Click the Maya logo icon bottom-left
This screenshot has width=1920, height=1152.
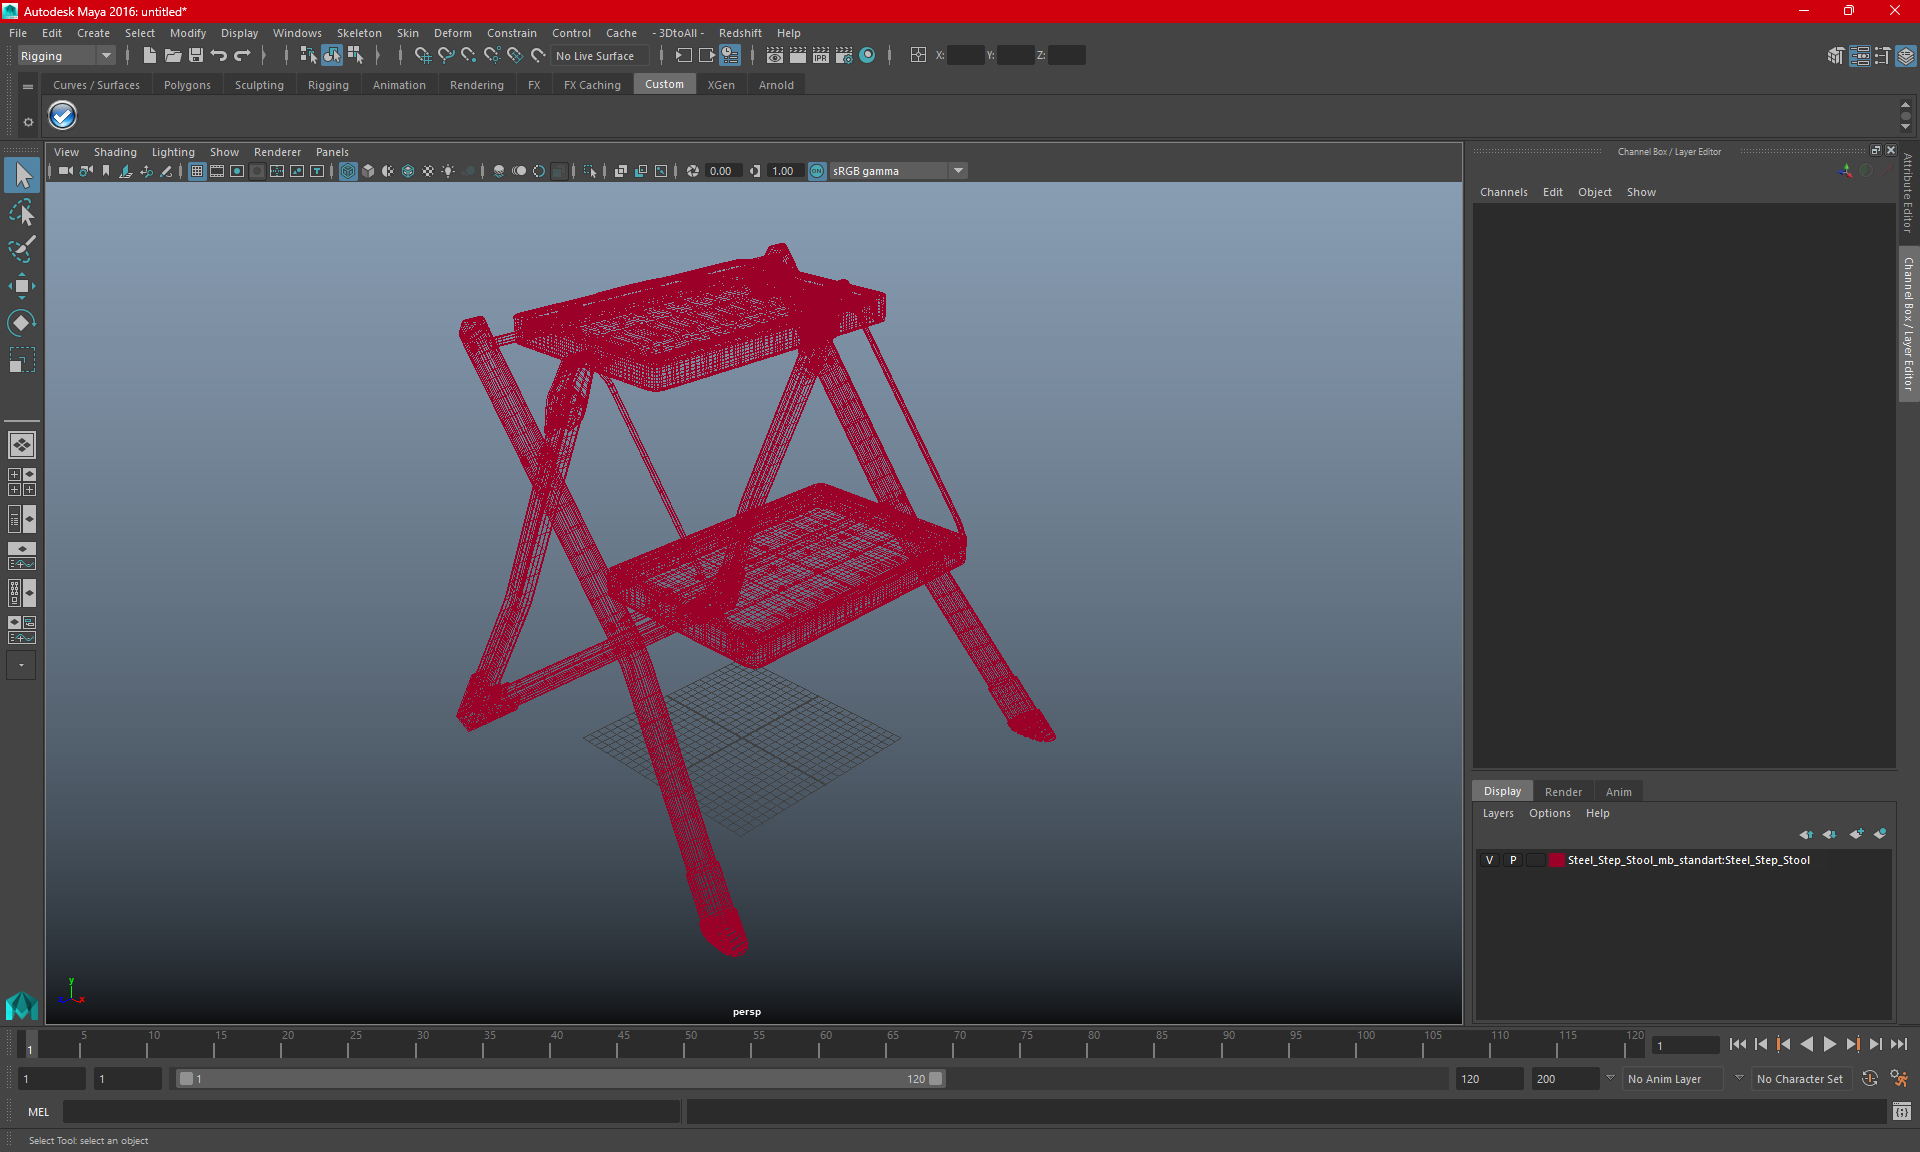point(22,1004)
